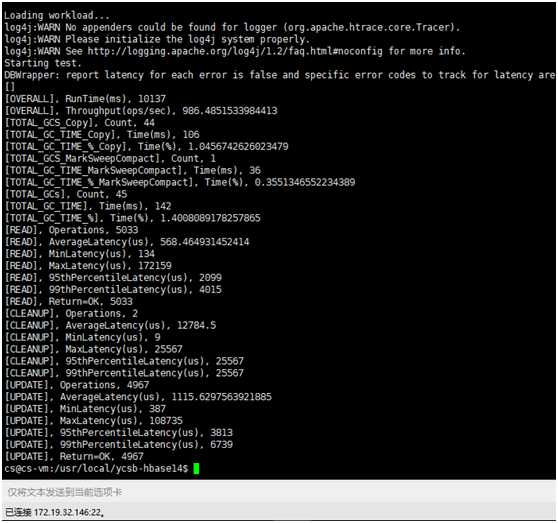Click the '[CLEANUP], MaxLatency(us), 25567' line

click(x=93, y=349)
